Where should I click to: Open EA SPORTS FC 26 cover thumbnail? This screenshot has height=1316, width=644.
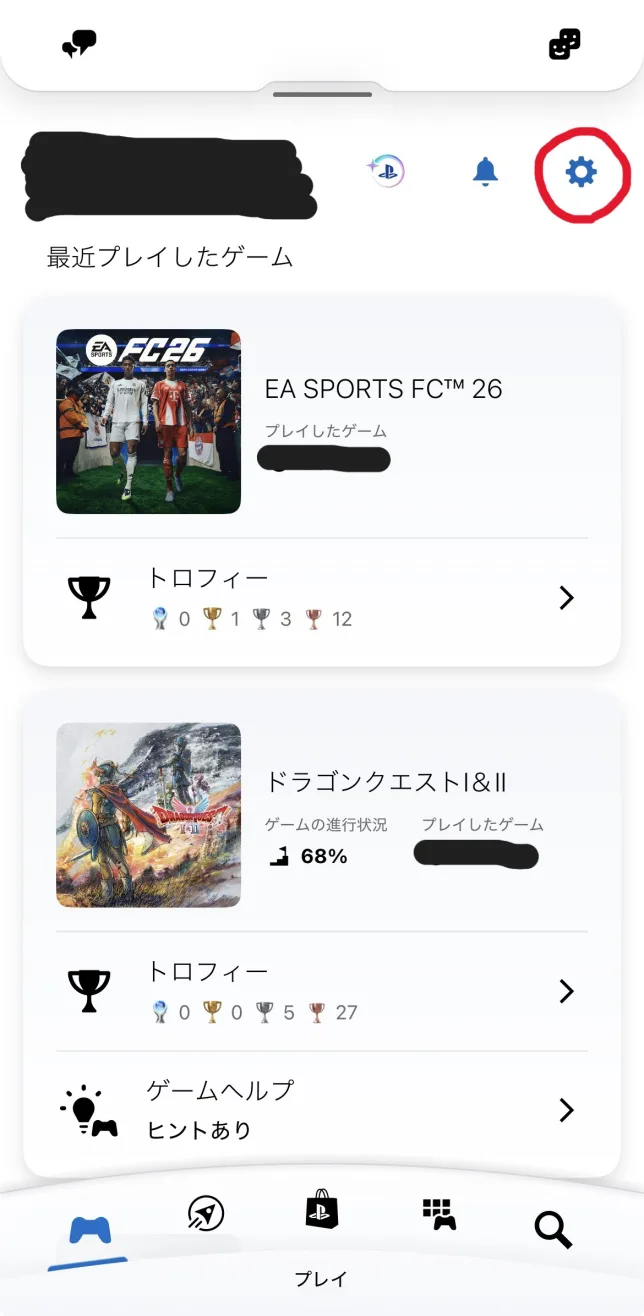[x=148, y=421]
